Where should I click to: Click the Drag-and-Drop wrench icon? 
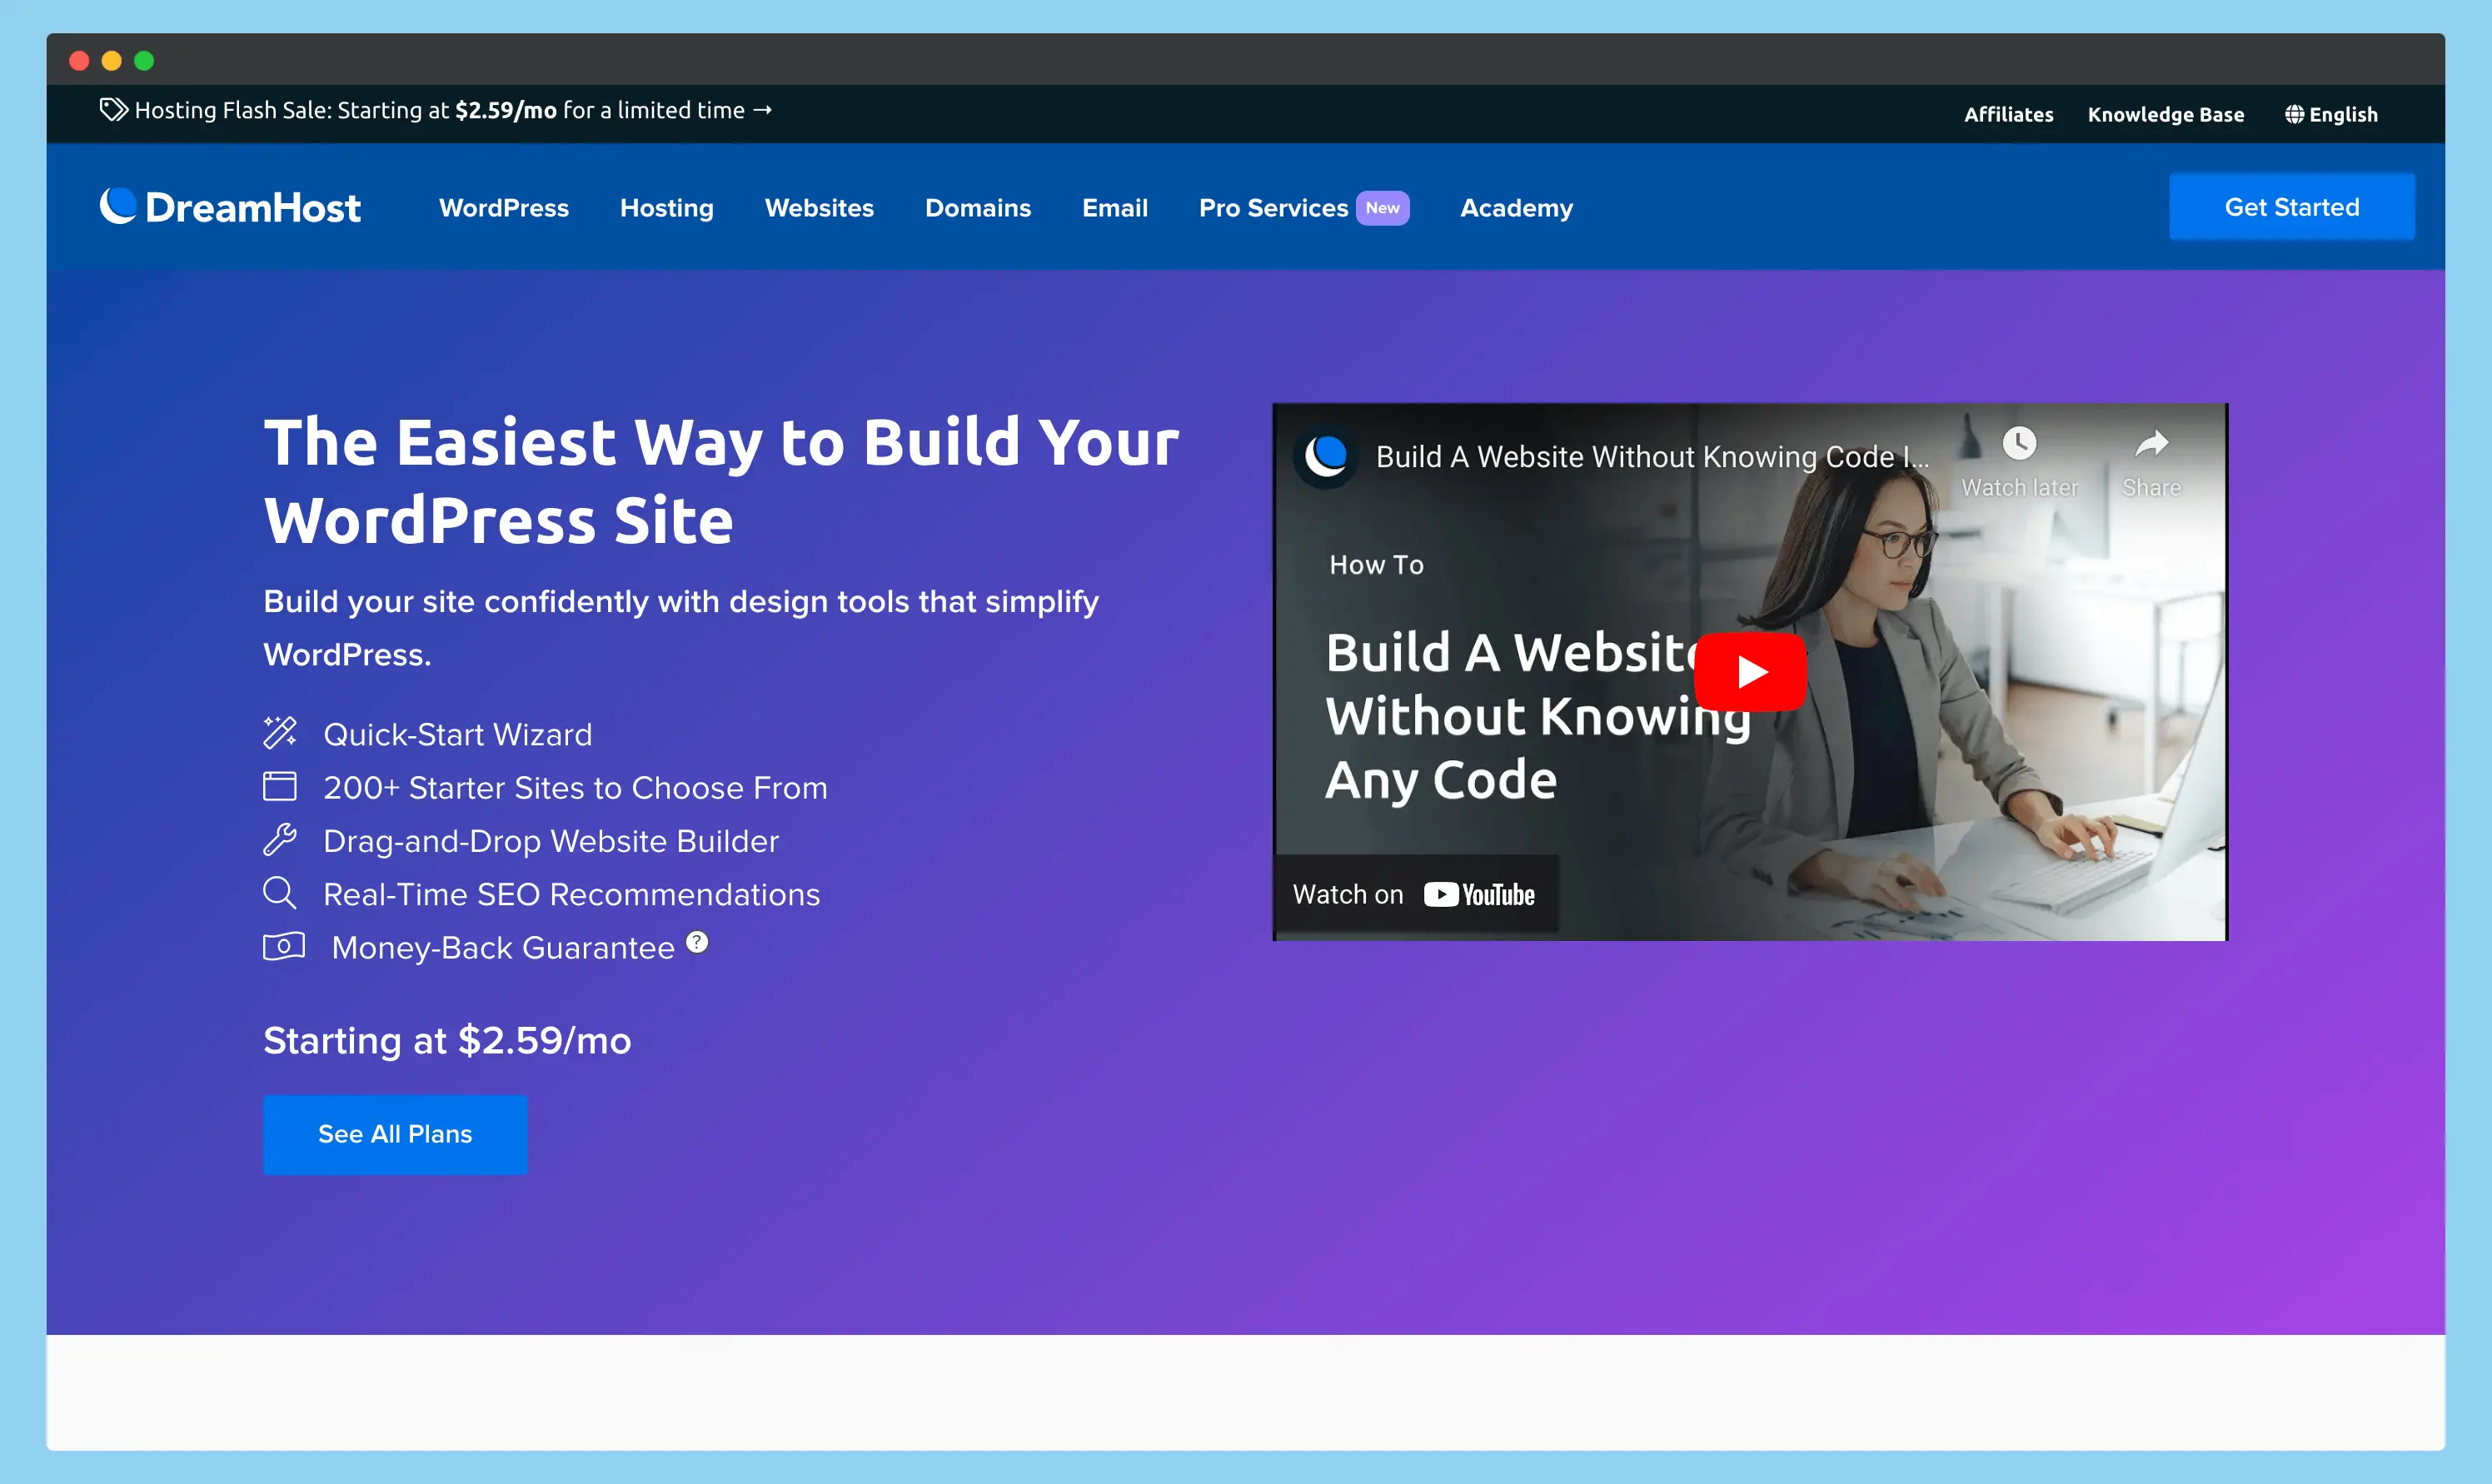coord(280,840)
